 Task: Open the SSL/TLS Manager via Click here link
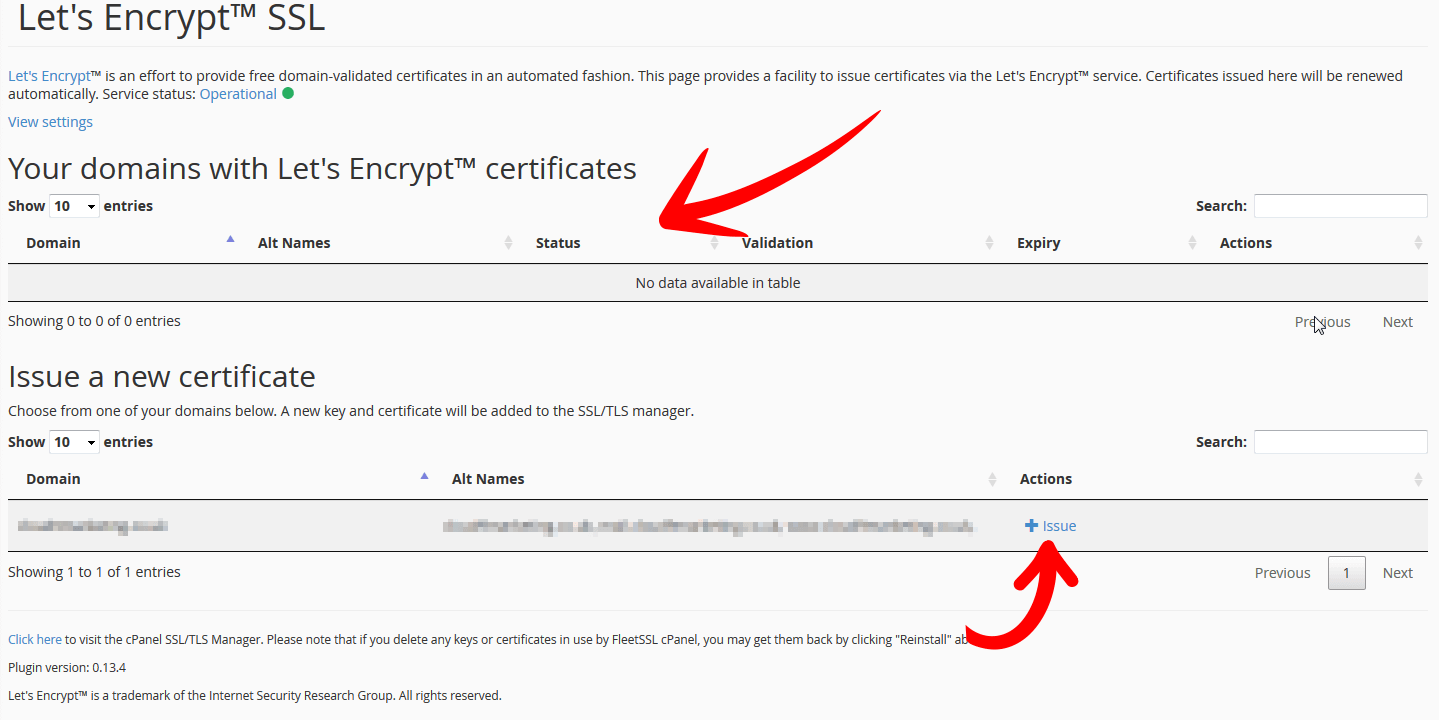tap(35, 639)
